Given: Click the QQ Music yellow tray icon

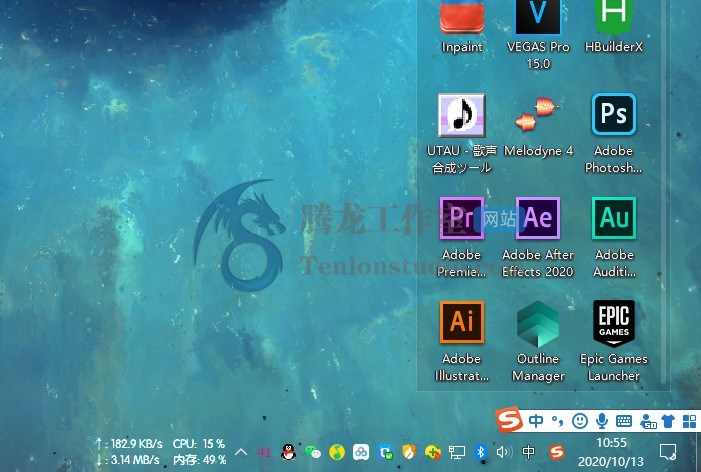Looking at the screenshot, I should pos(337,452).
